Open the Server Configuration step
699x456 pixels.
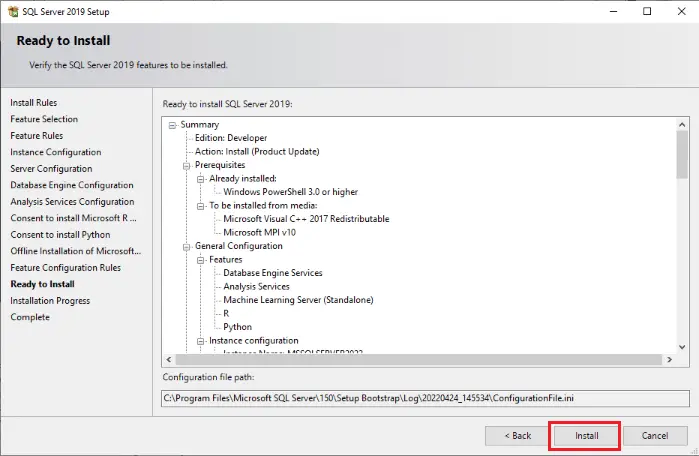point(51,168)
